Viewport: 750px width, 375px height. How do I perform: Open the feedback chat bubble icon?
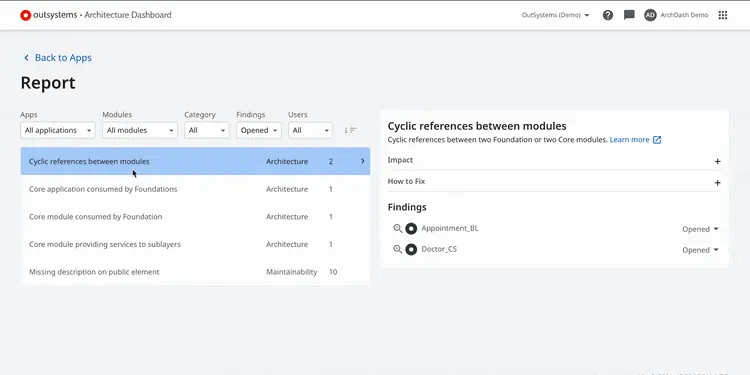coord(629,15)
